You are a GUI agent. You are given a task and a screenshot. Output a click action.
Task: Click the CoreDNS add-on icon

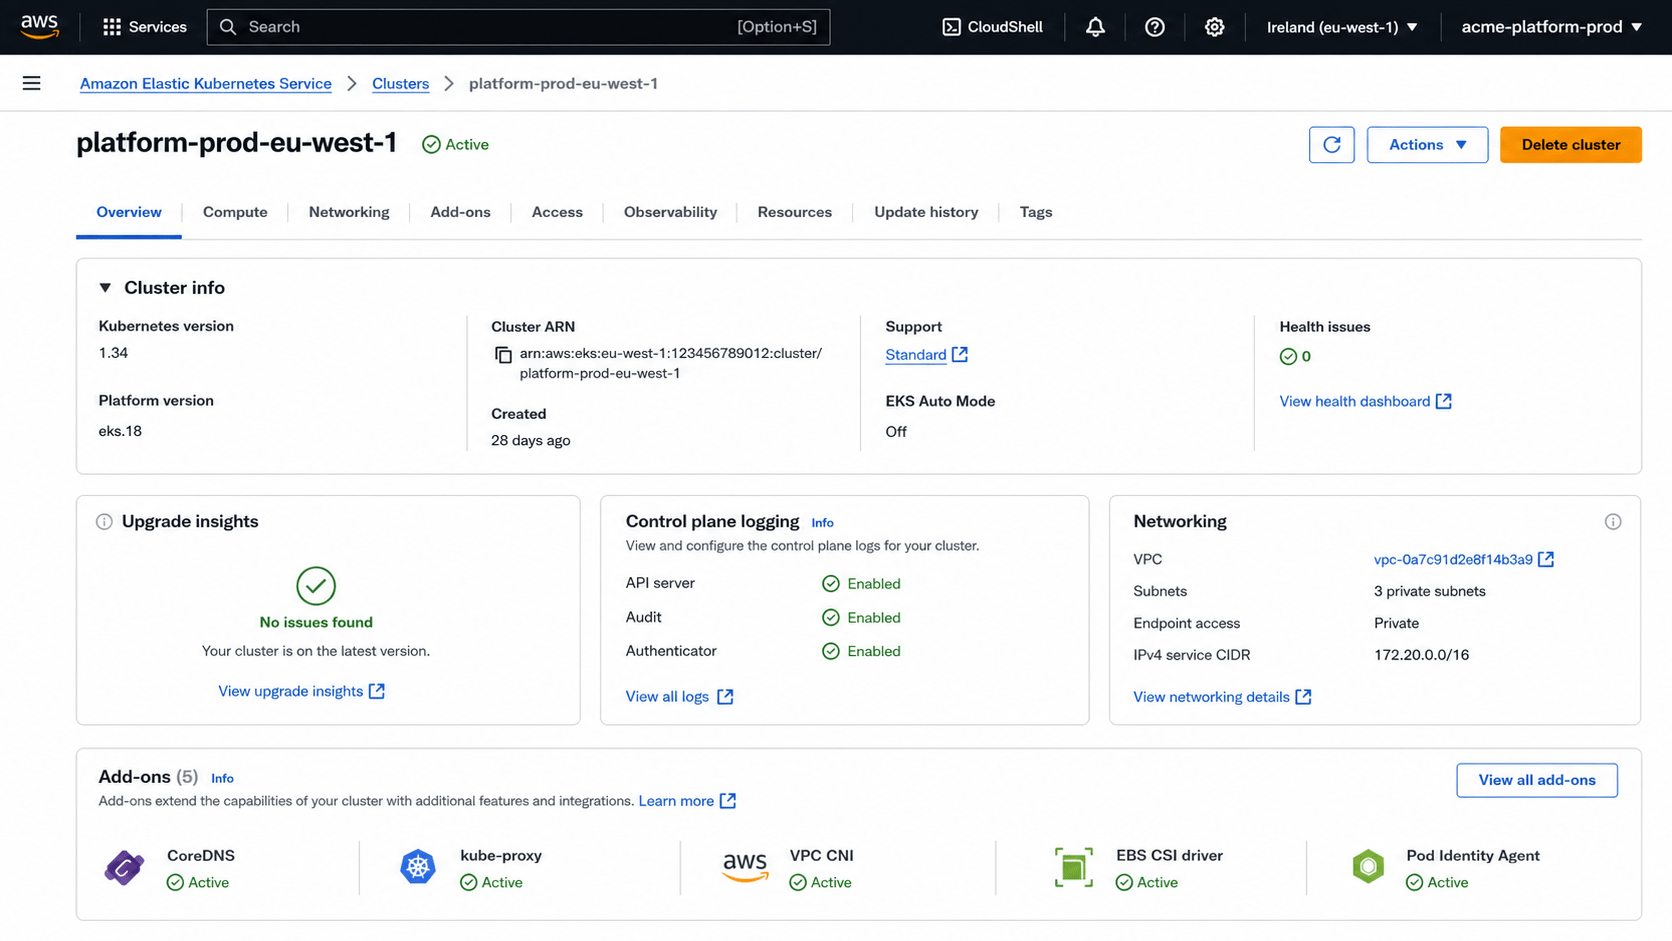click(124, 868)
